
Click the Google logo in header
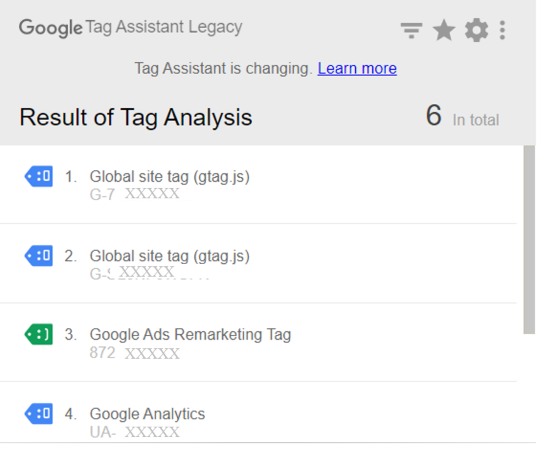[x=51, y=28]
